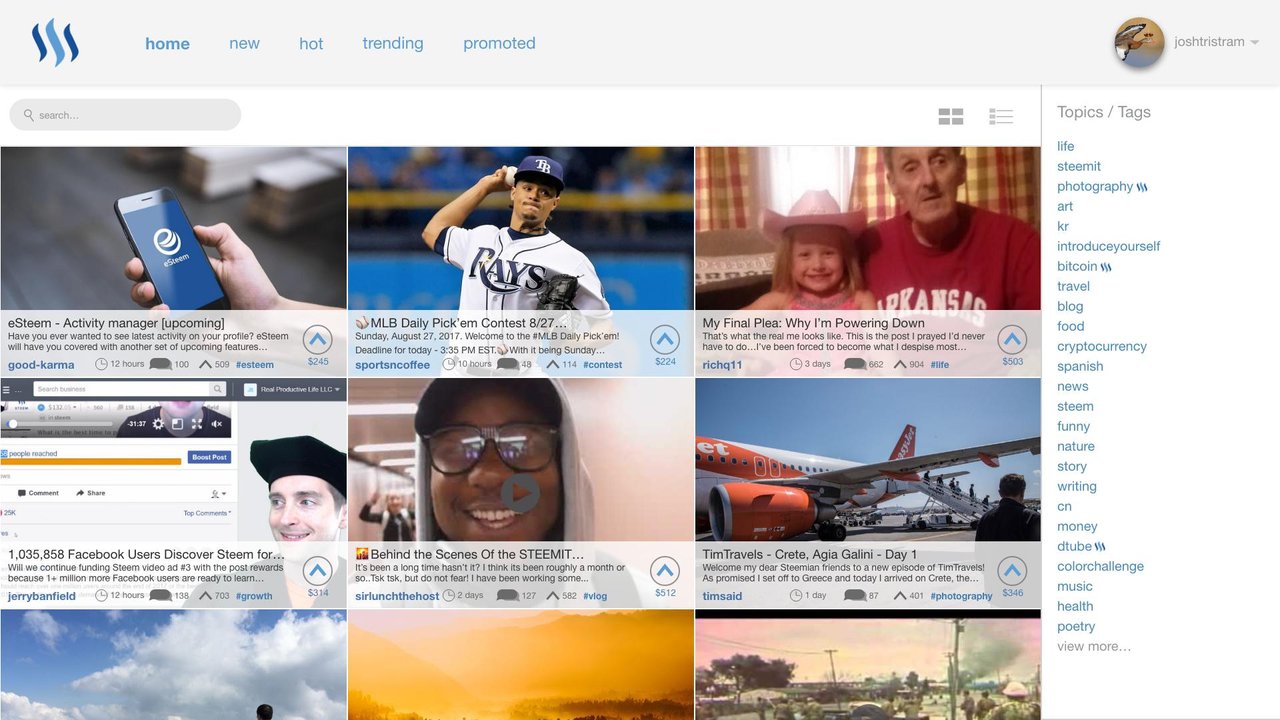Viewport: 1280px width, 720px height.
Task: Click the clock icon on timsaid post
Action: pos(796,596)
